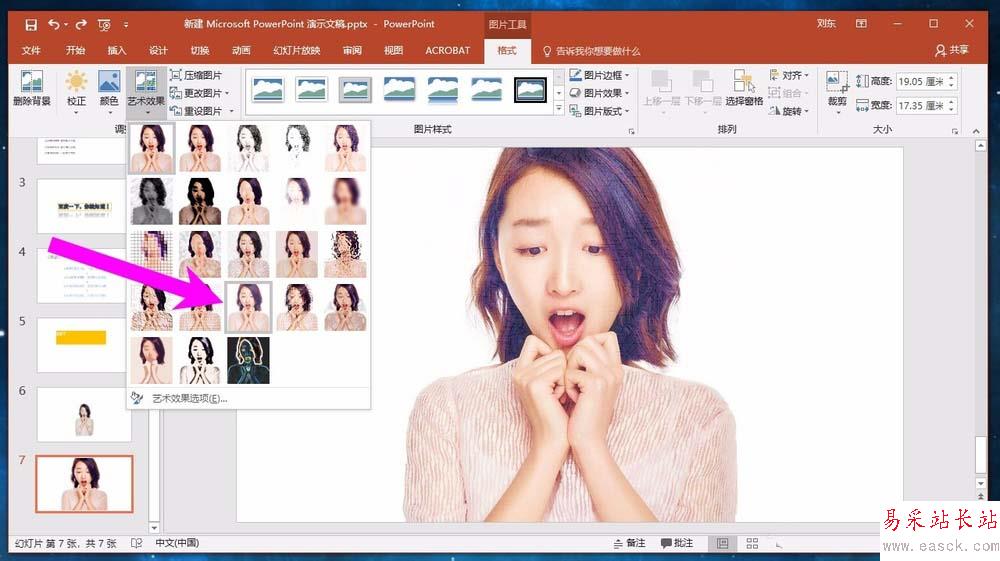Select the 格式 picture tools tab
1000x561 pixels.
[507, 50]
